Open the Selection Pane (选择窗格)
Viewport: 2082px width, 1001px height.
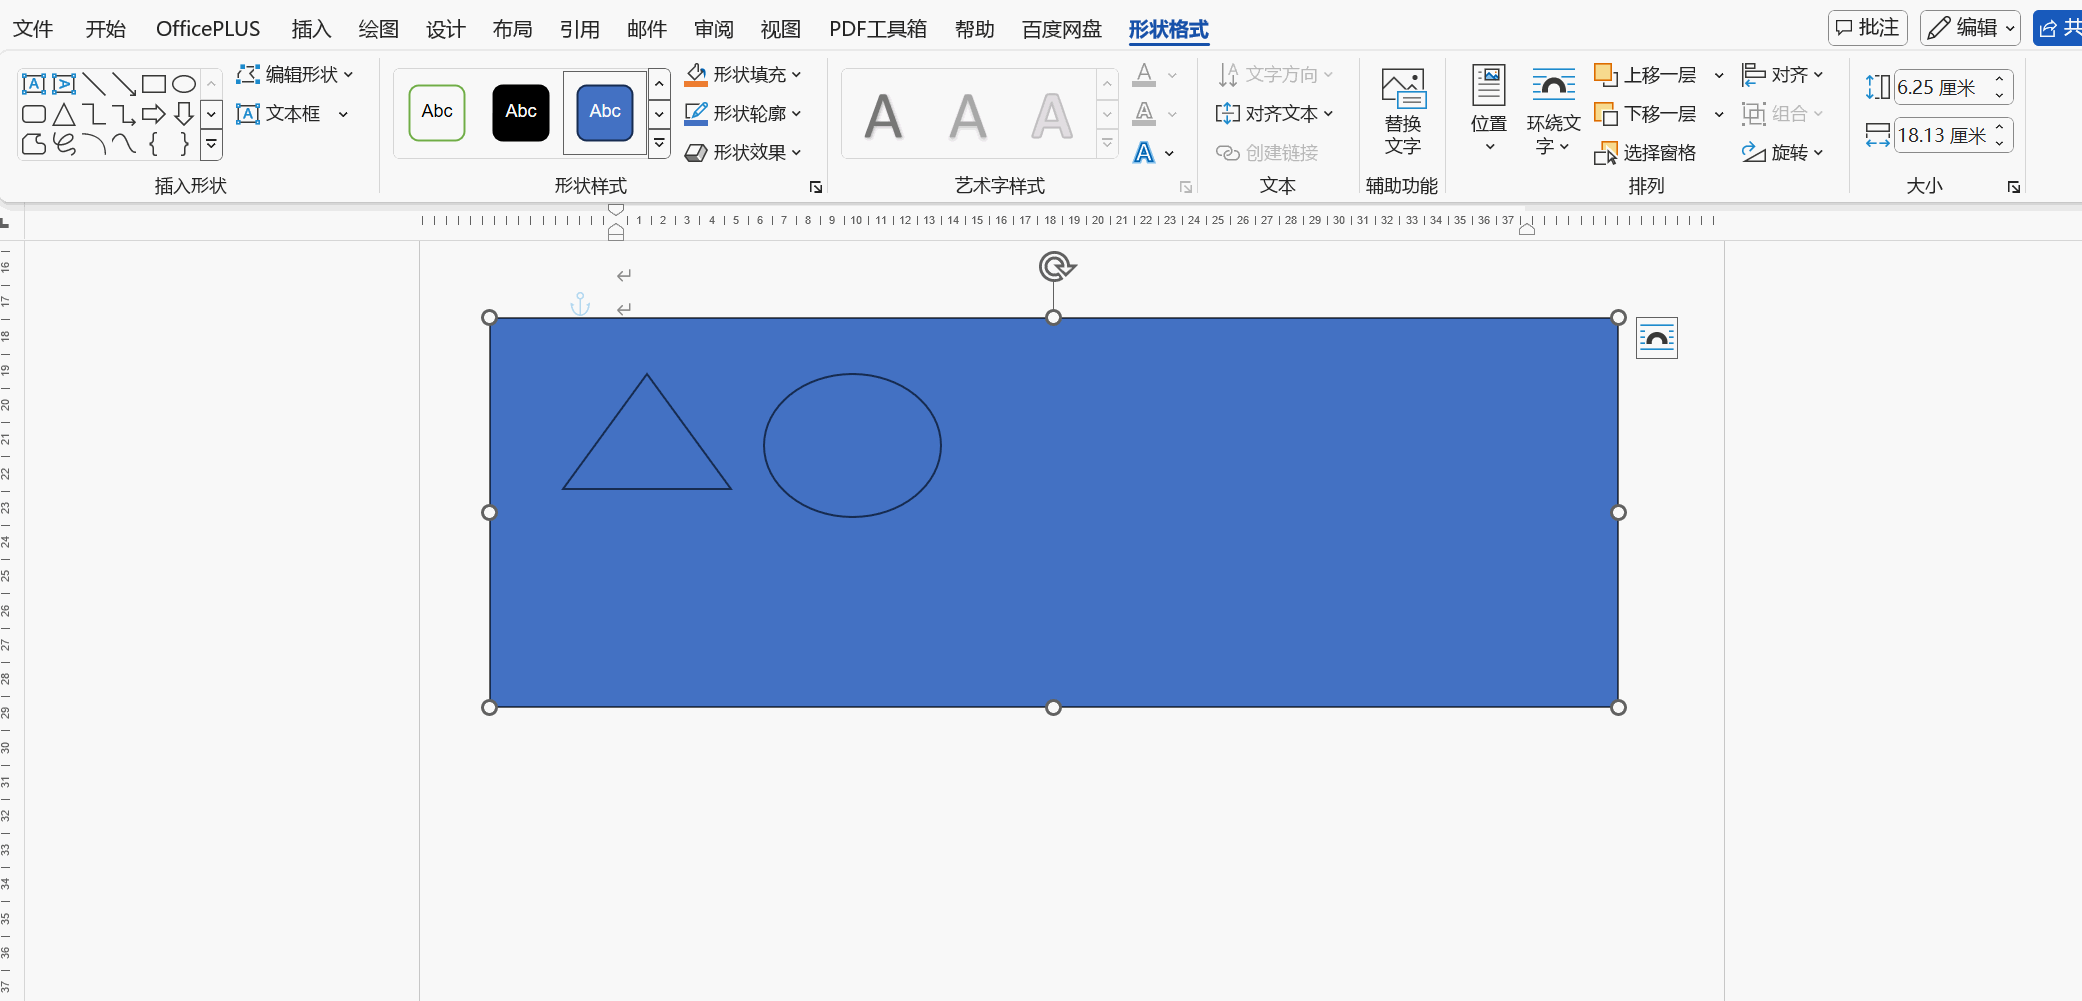1645,153
